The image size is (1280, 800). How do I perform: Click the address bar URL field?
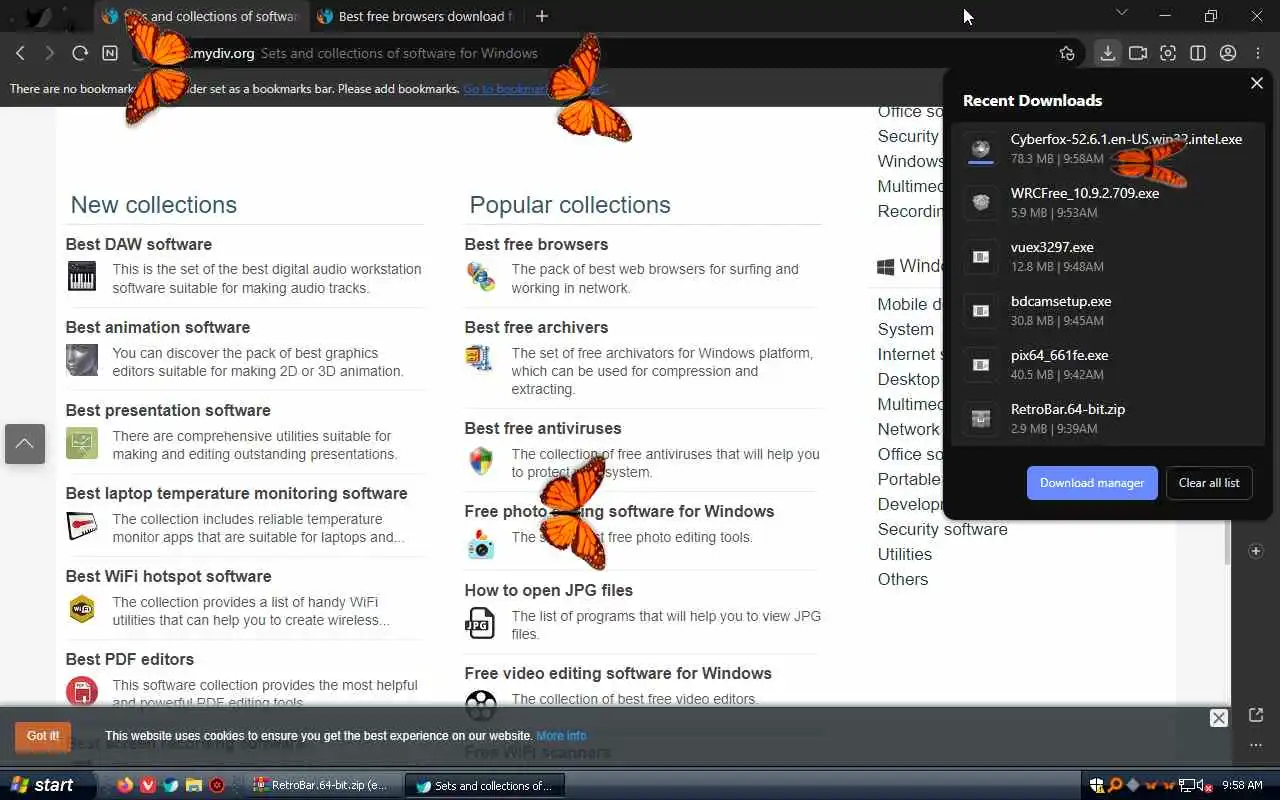tap(600, 53)
